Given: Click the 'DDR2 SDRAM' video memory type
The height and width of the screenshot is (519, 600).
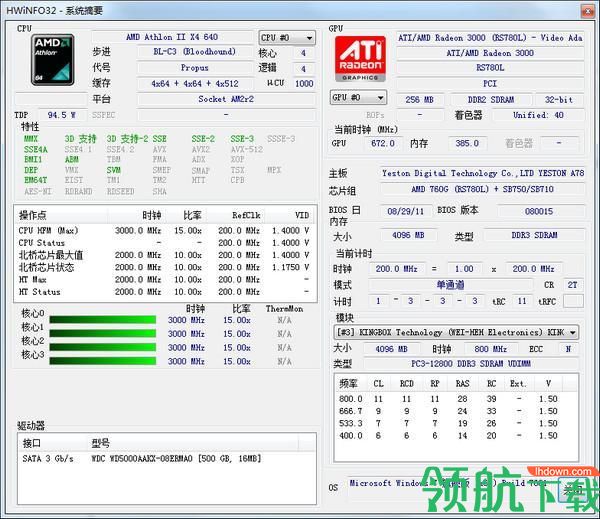Looking at the screenshot, I should pyautogui.click(x=491, y=100).
